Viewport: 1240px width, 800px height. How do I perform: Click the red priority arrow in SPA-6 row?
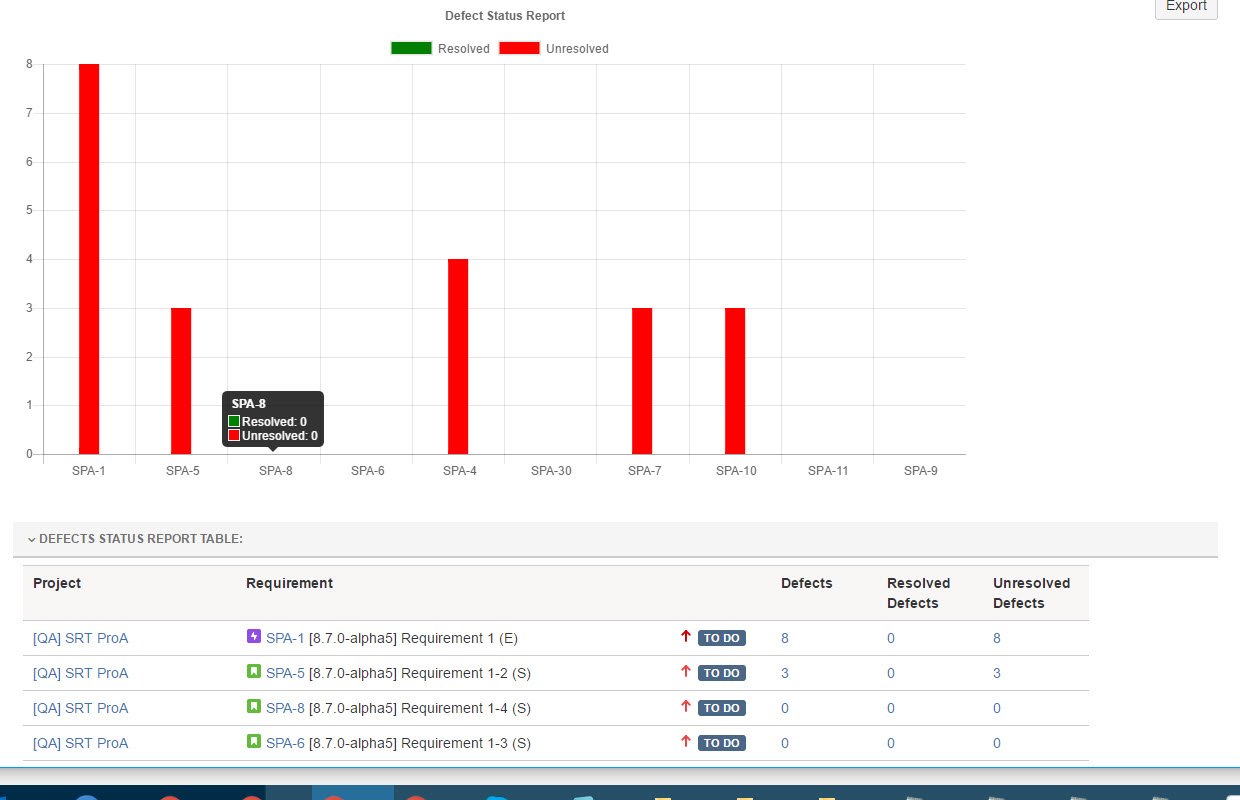pyautogui.click(x=686, y=742)
